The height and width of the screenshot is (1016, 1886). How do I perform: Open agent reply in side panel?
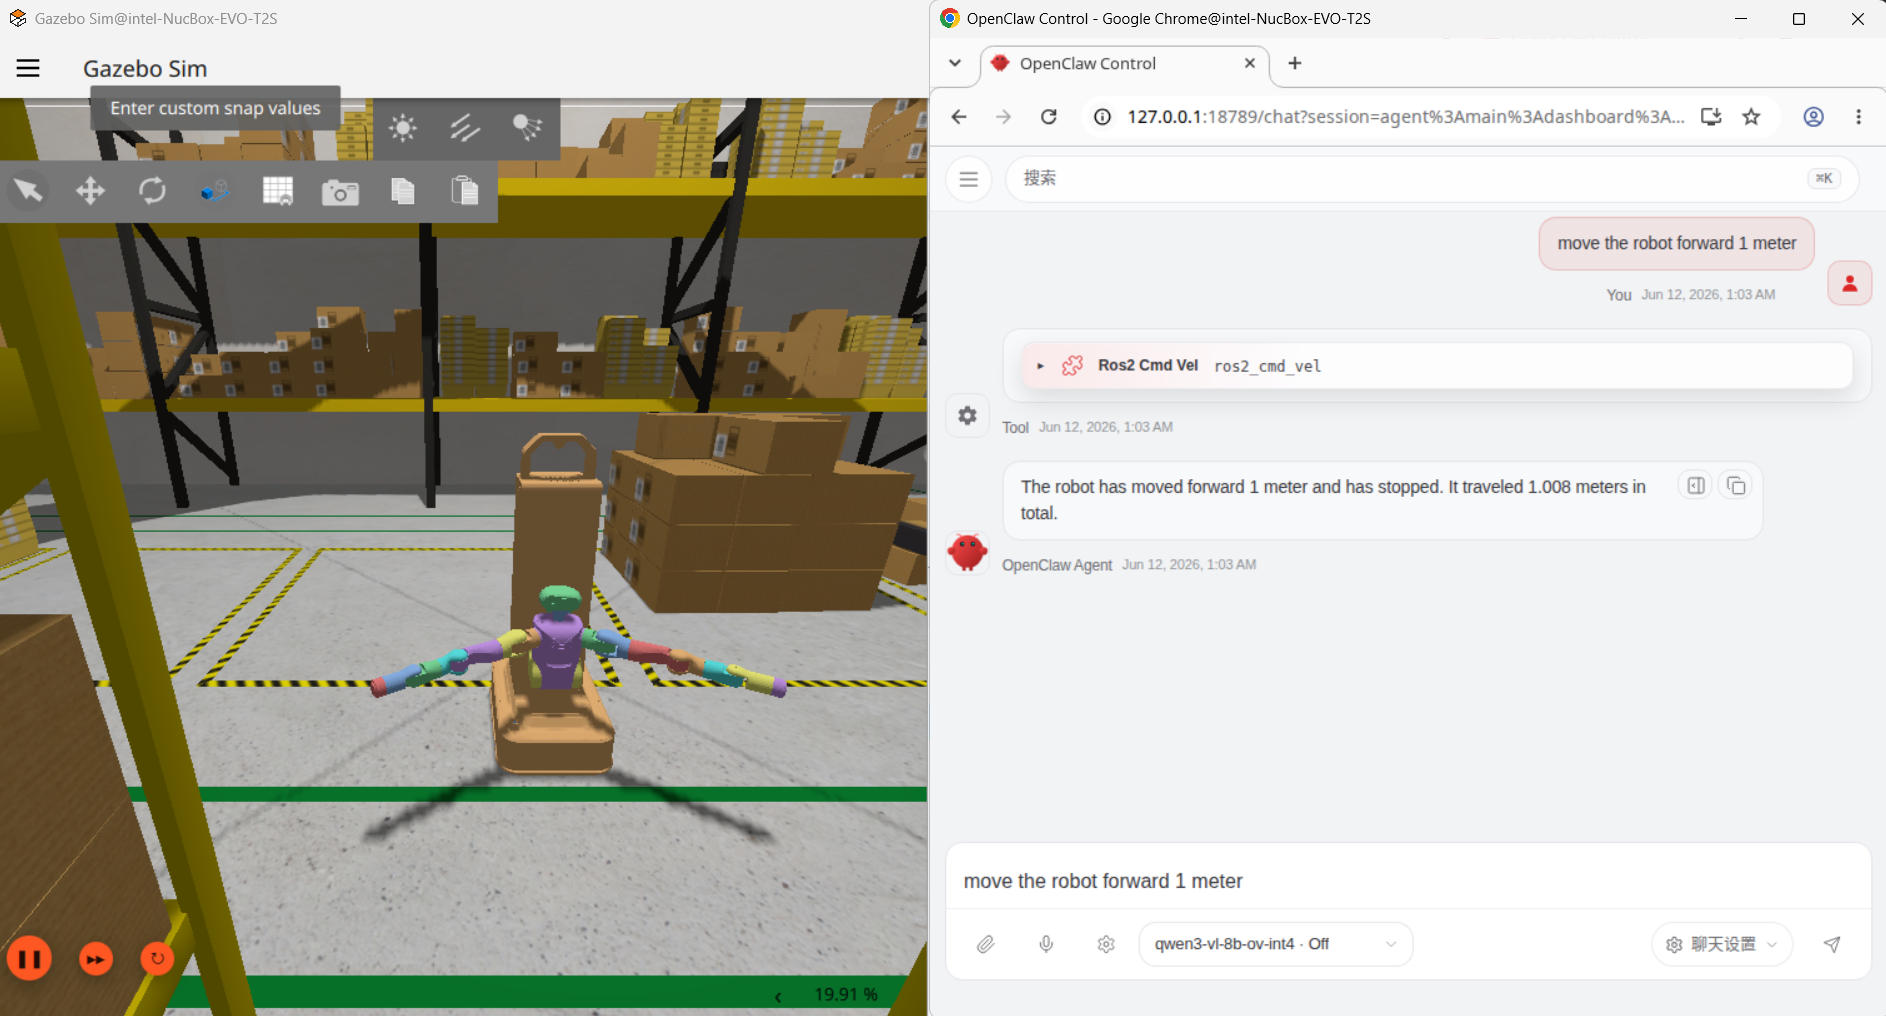[x=1696, y=486]
